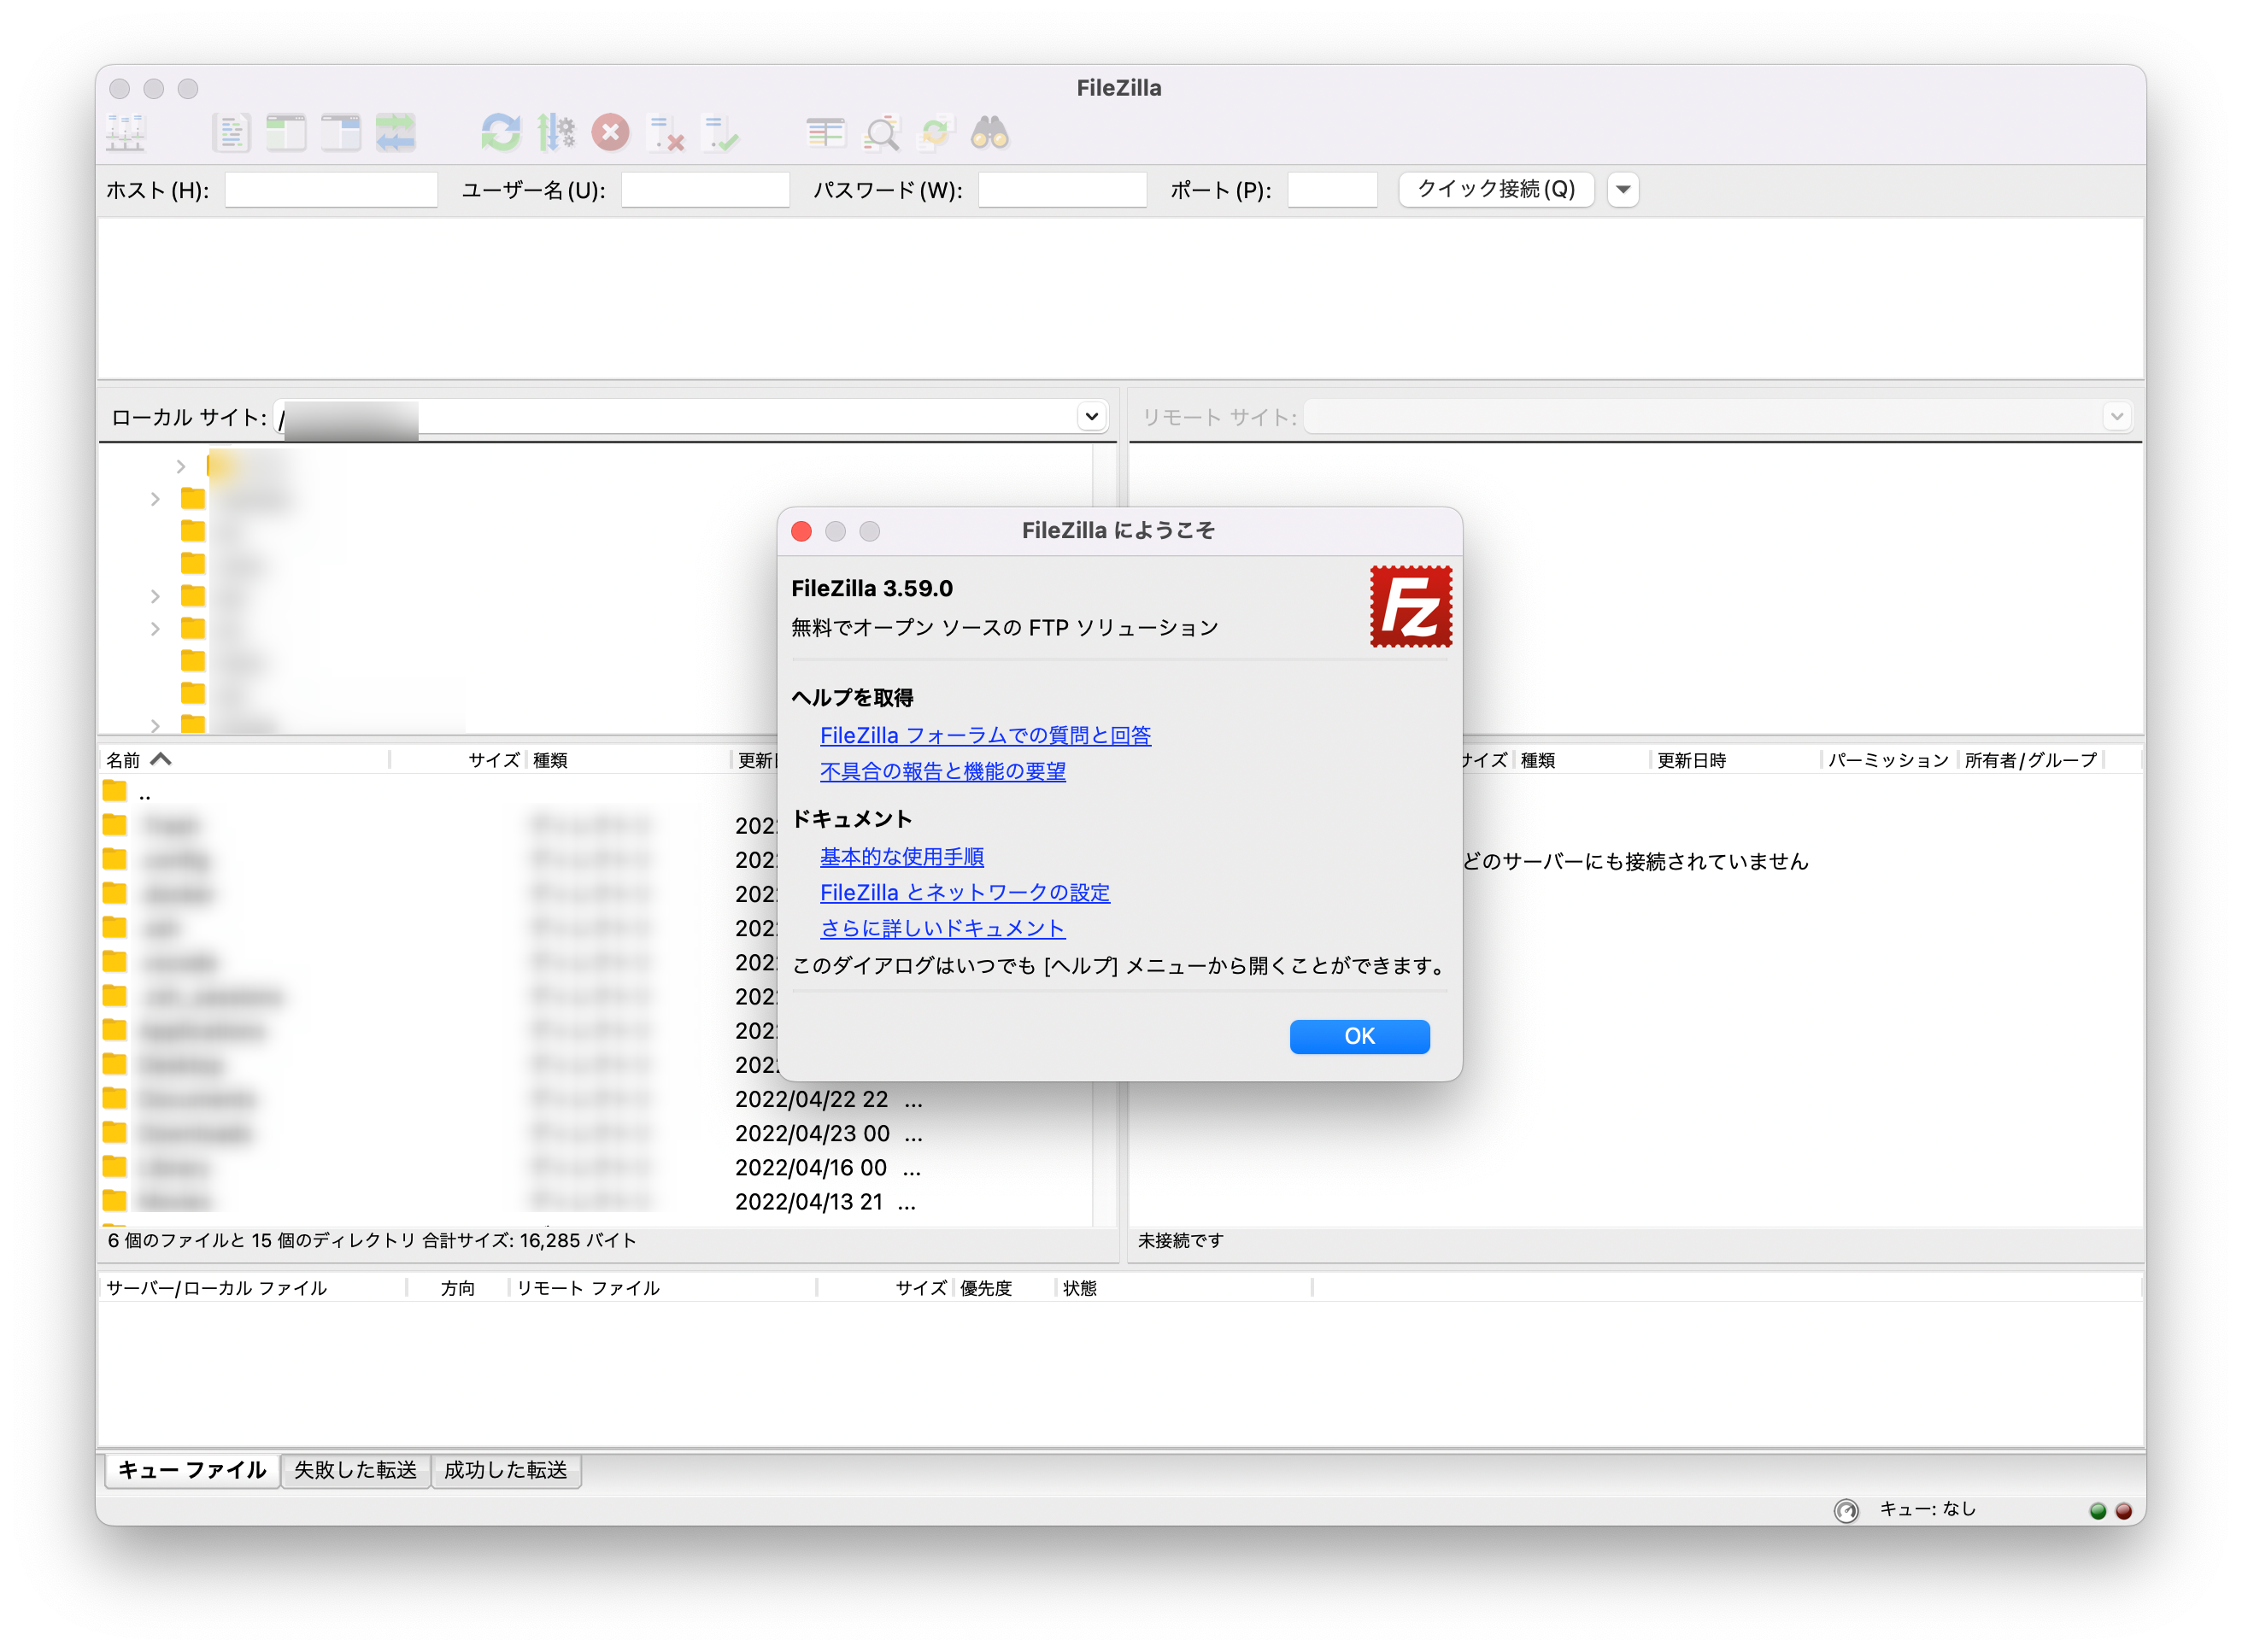
Task: Open the Site Manager from the toolbar
Action: coord(126,133)
